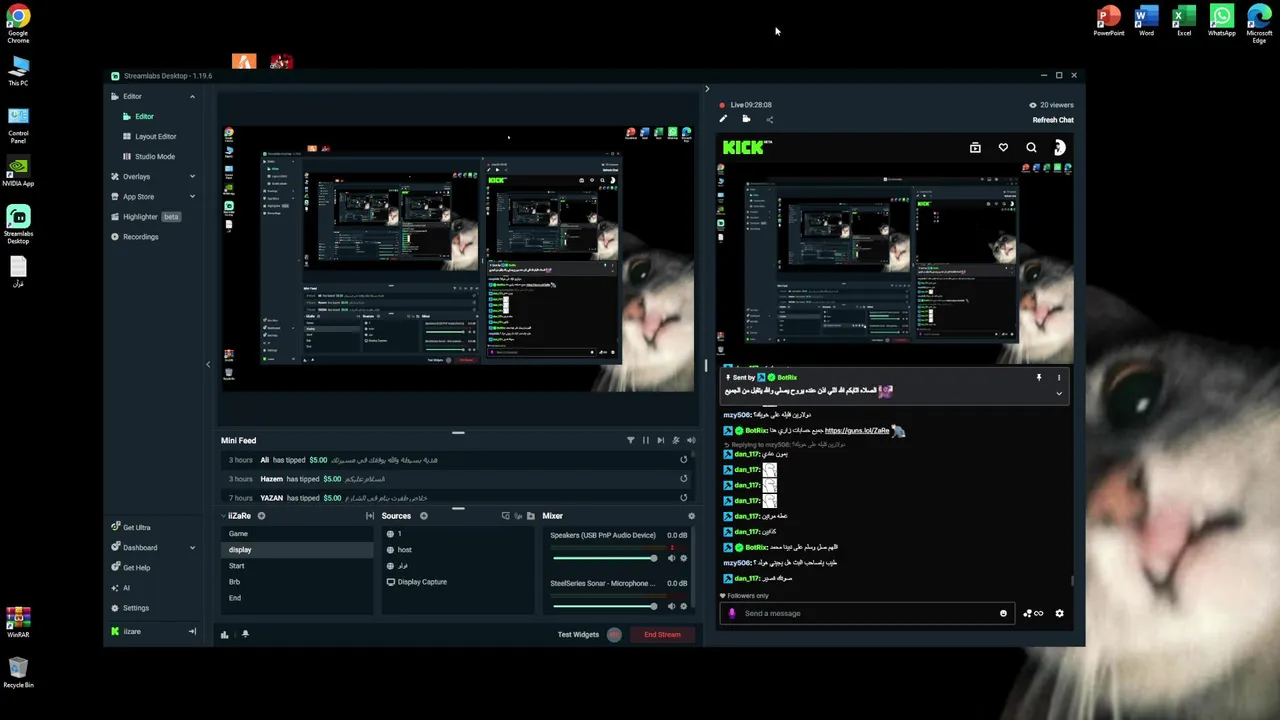The height and width of the screenshot is (720, 1280).
Task: Mute SteelSeries Sonar Microphone
Action: pos(671,606)
